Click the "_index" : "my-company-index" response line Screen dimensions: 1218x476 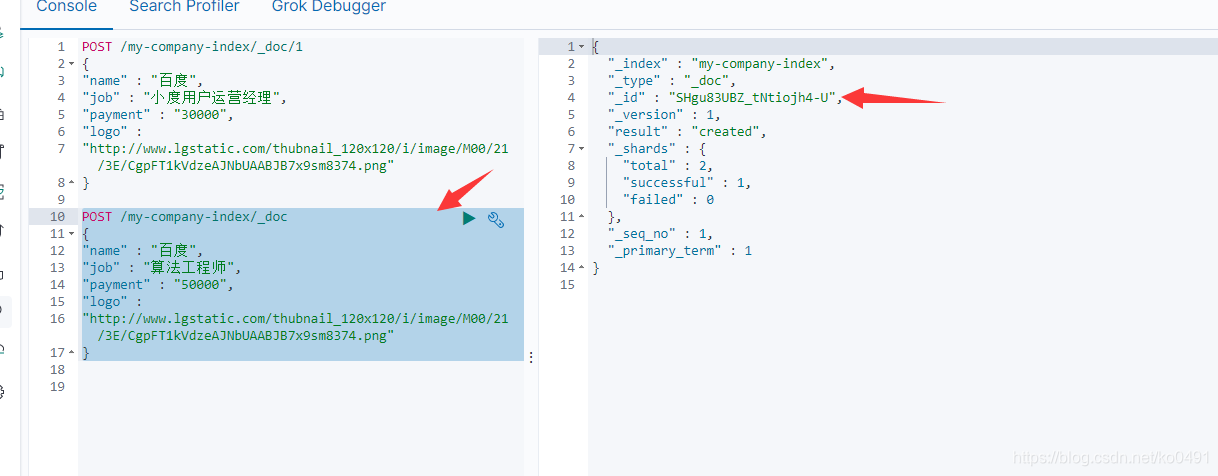[x=721, y=64]
